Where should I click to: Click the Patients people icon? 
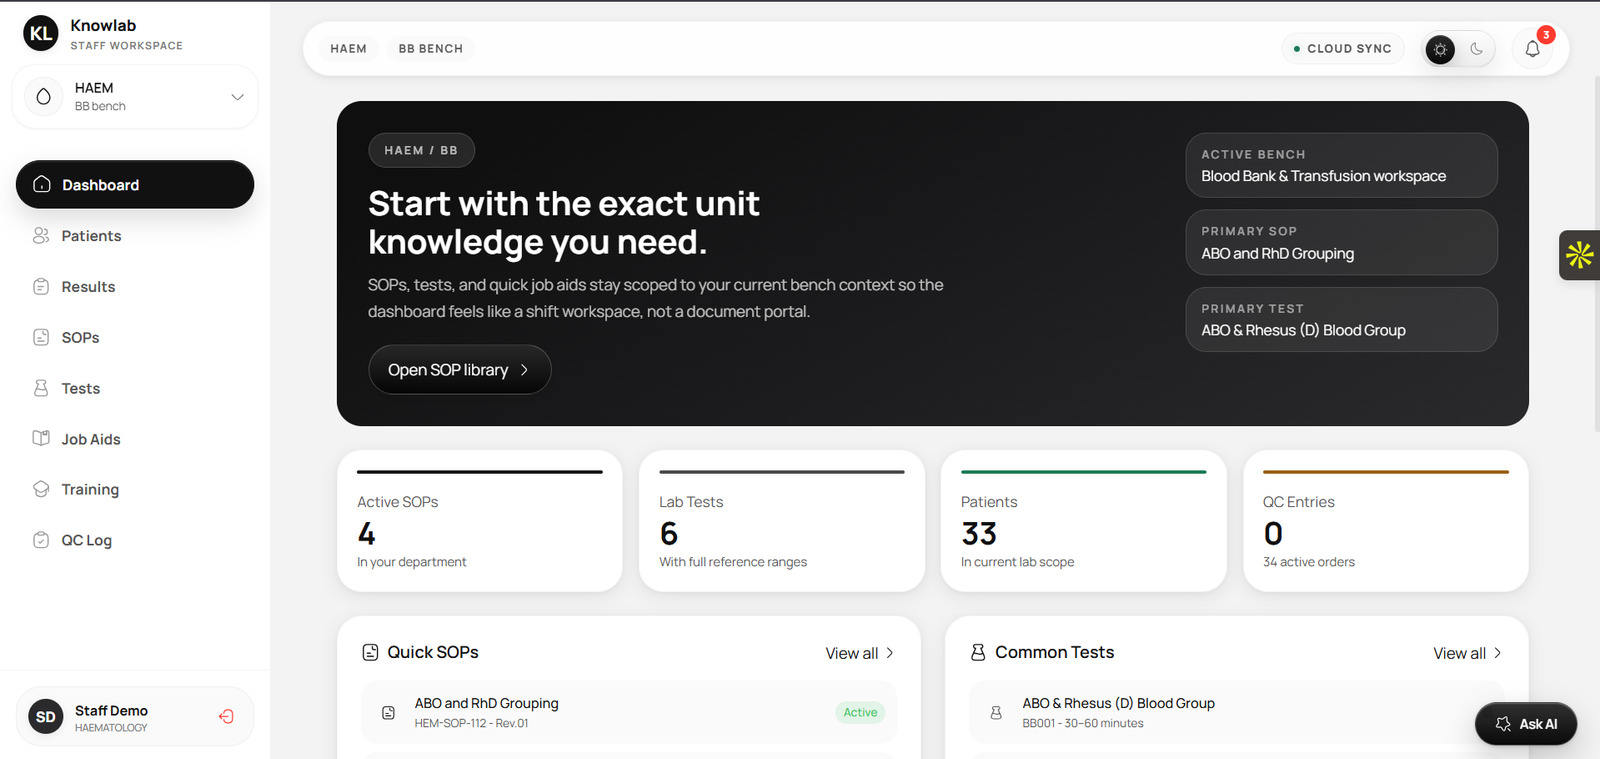[41, 235]
